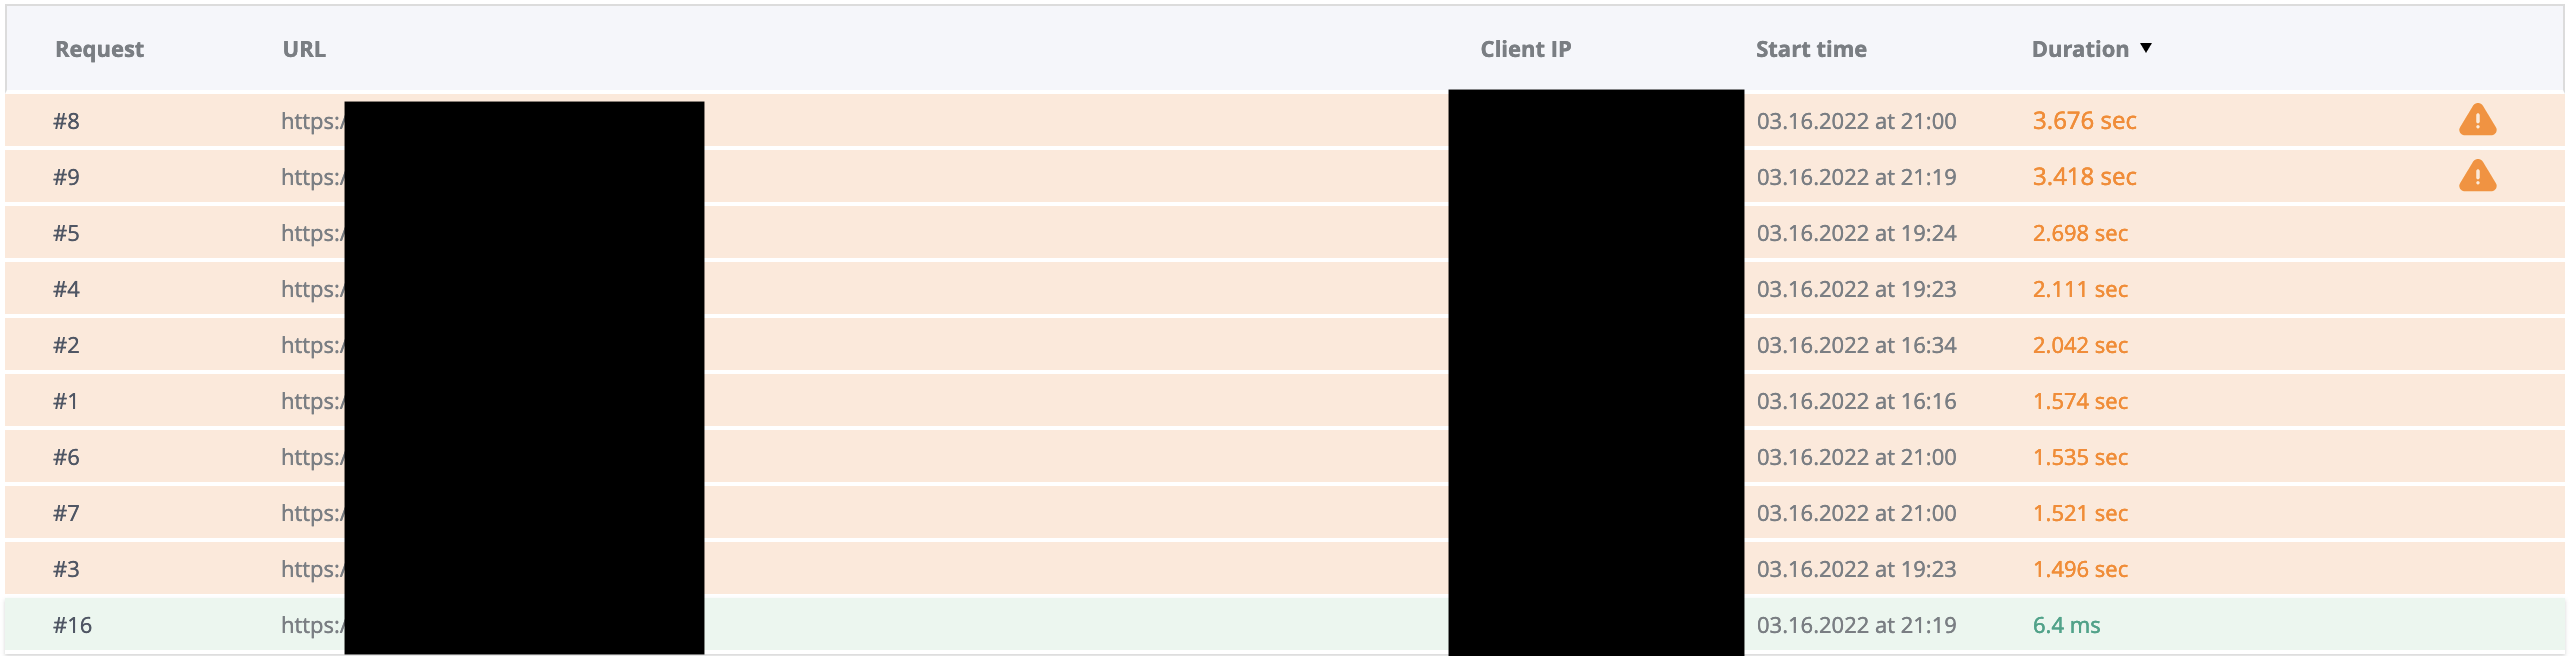Select the 2.698 sec duration value
This screenshot has height=656, width=2574.
click(x=2079, y=233)
